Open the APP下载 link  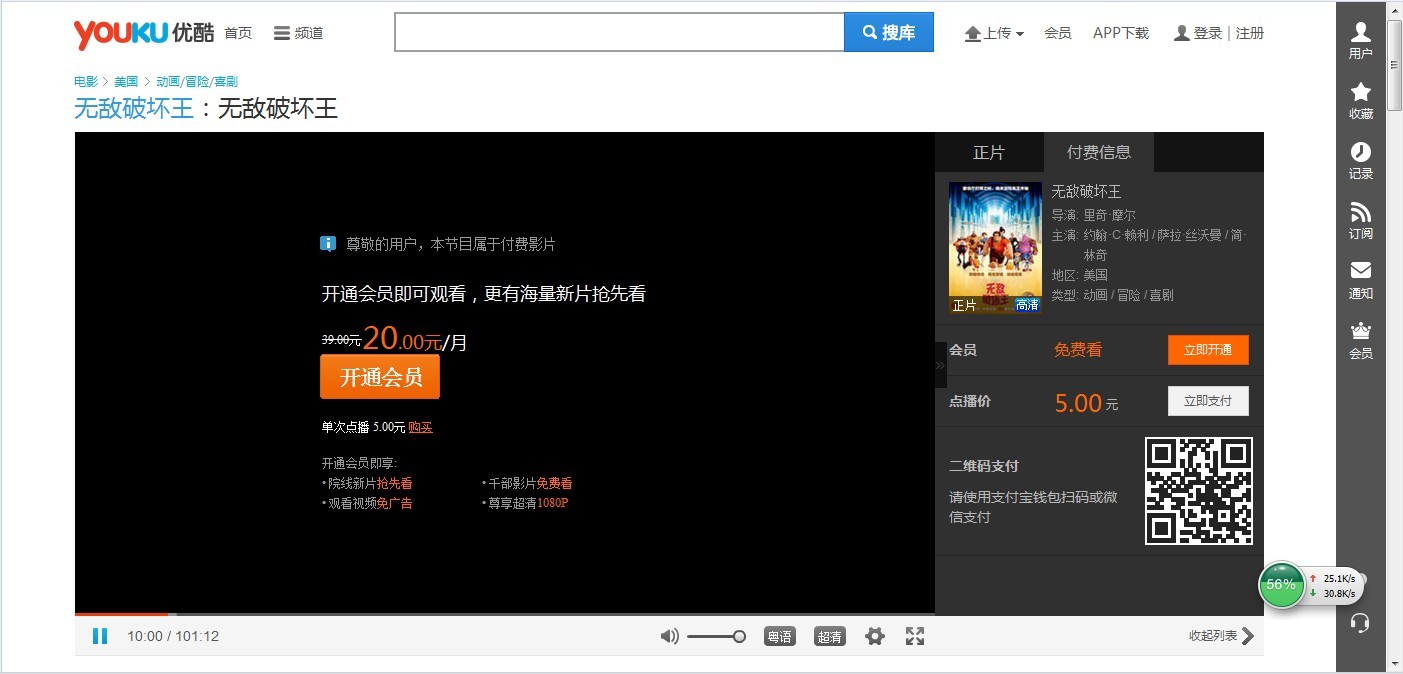click(1121, 33)
